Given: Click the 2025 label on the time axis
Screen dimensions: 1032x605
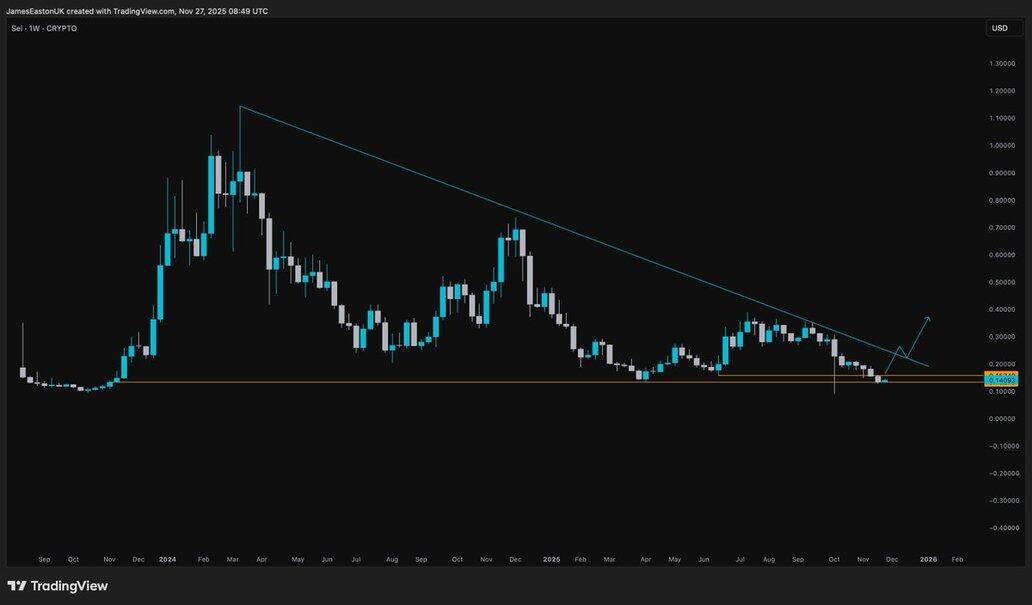Looking at the screenshot, I should pyautogui.click(x=551, y=560).
